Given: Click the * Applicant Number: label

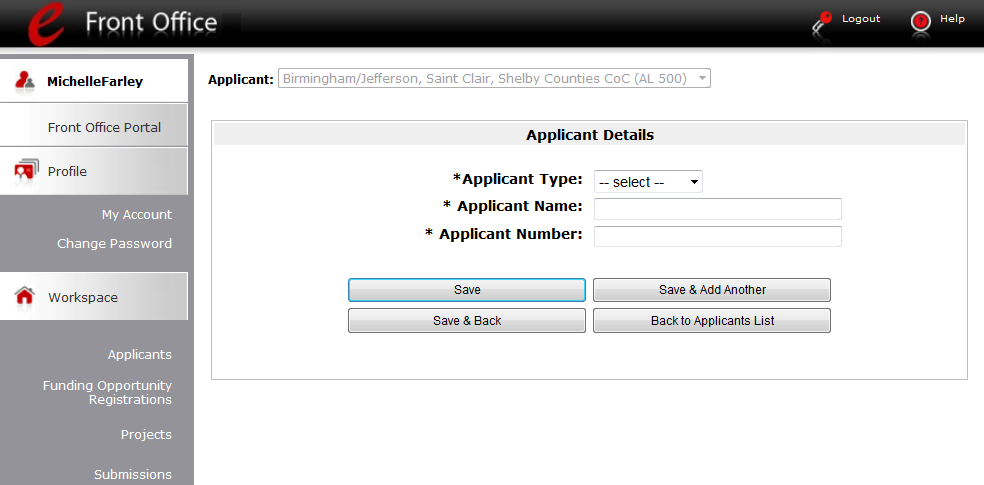Looking at the screenshot, I should point(504,234).
